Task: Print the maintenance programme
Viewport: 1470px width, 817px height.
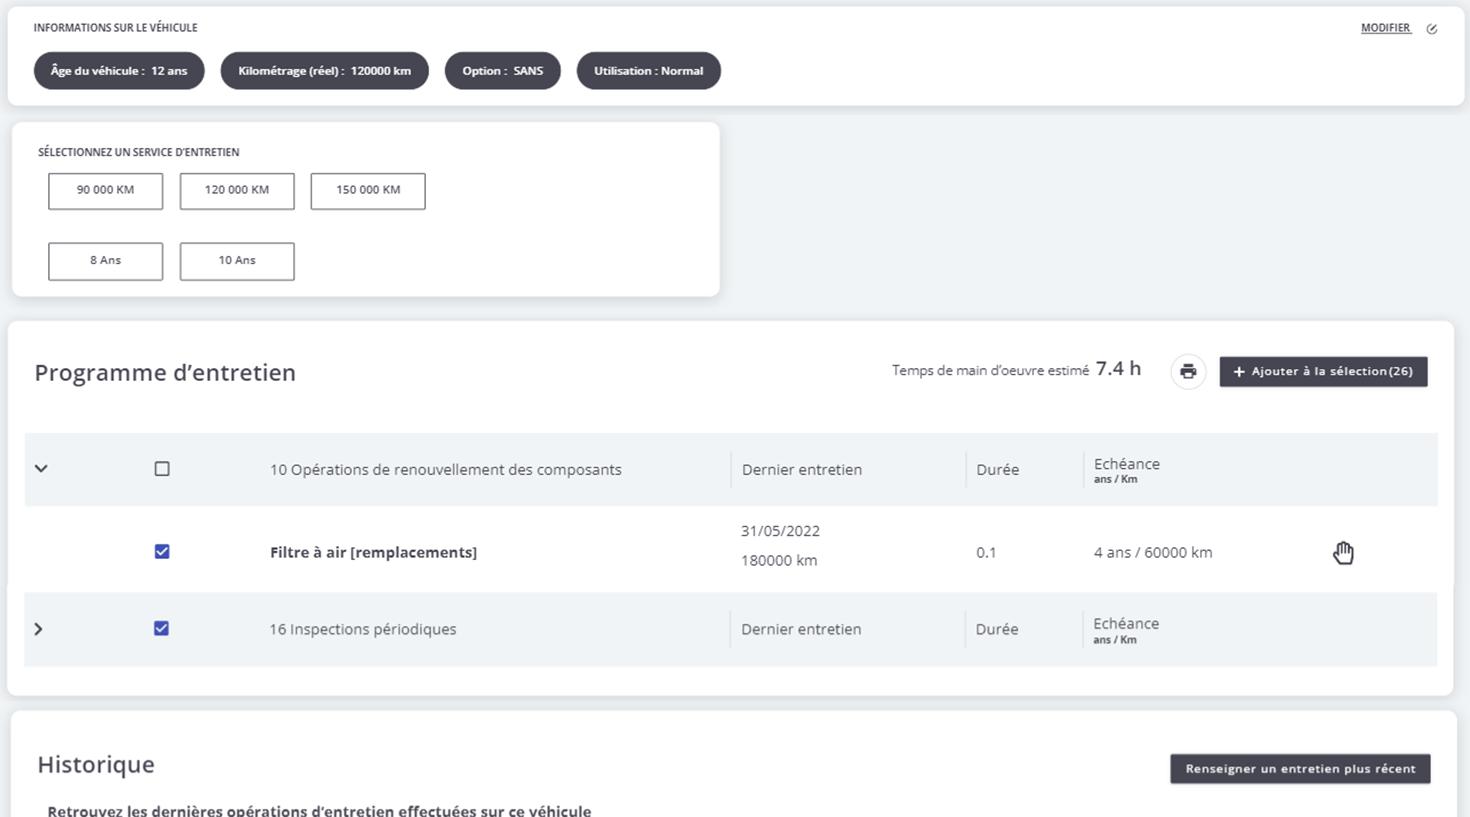Action: [x=1188, y=372]
